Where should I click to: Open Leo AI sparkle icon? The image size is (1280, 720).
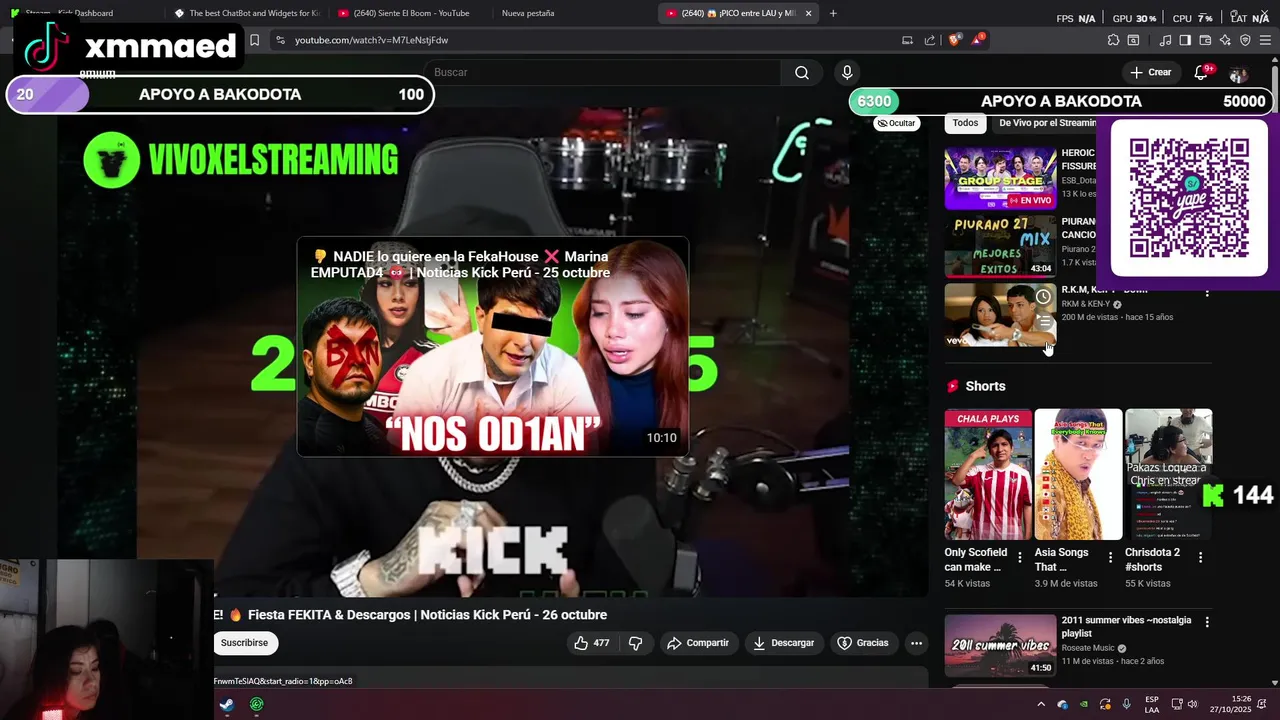pyautogui.click(x=1225, y=40)
